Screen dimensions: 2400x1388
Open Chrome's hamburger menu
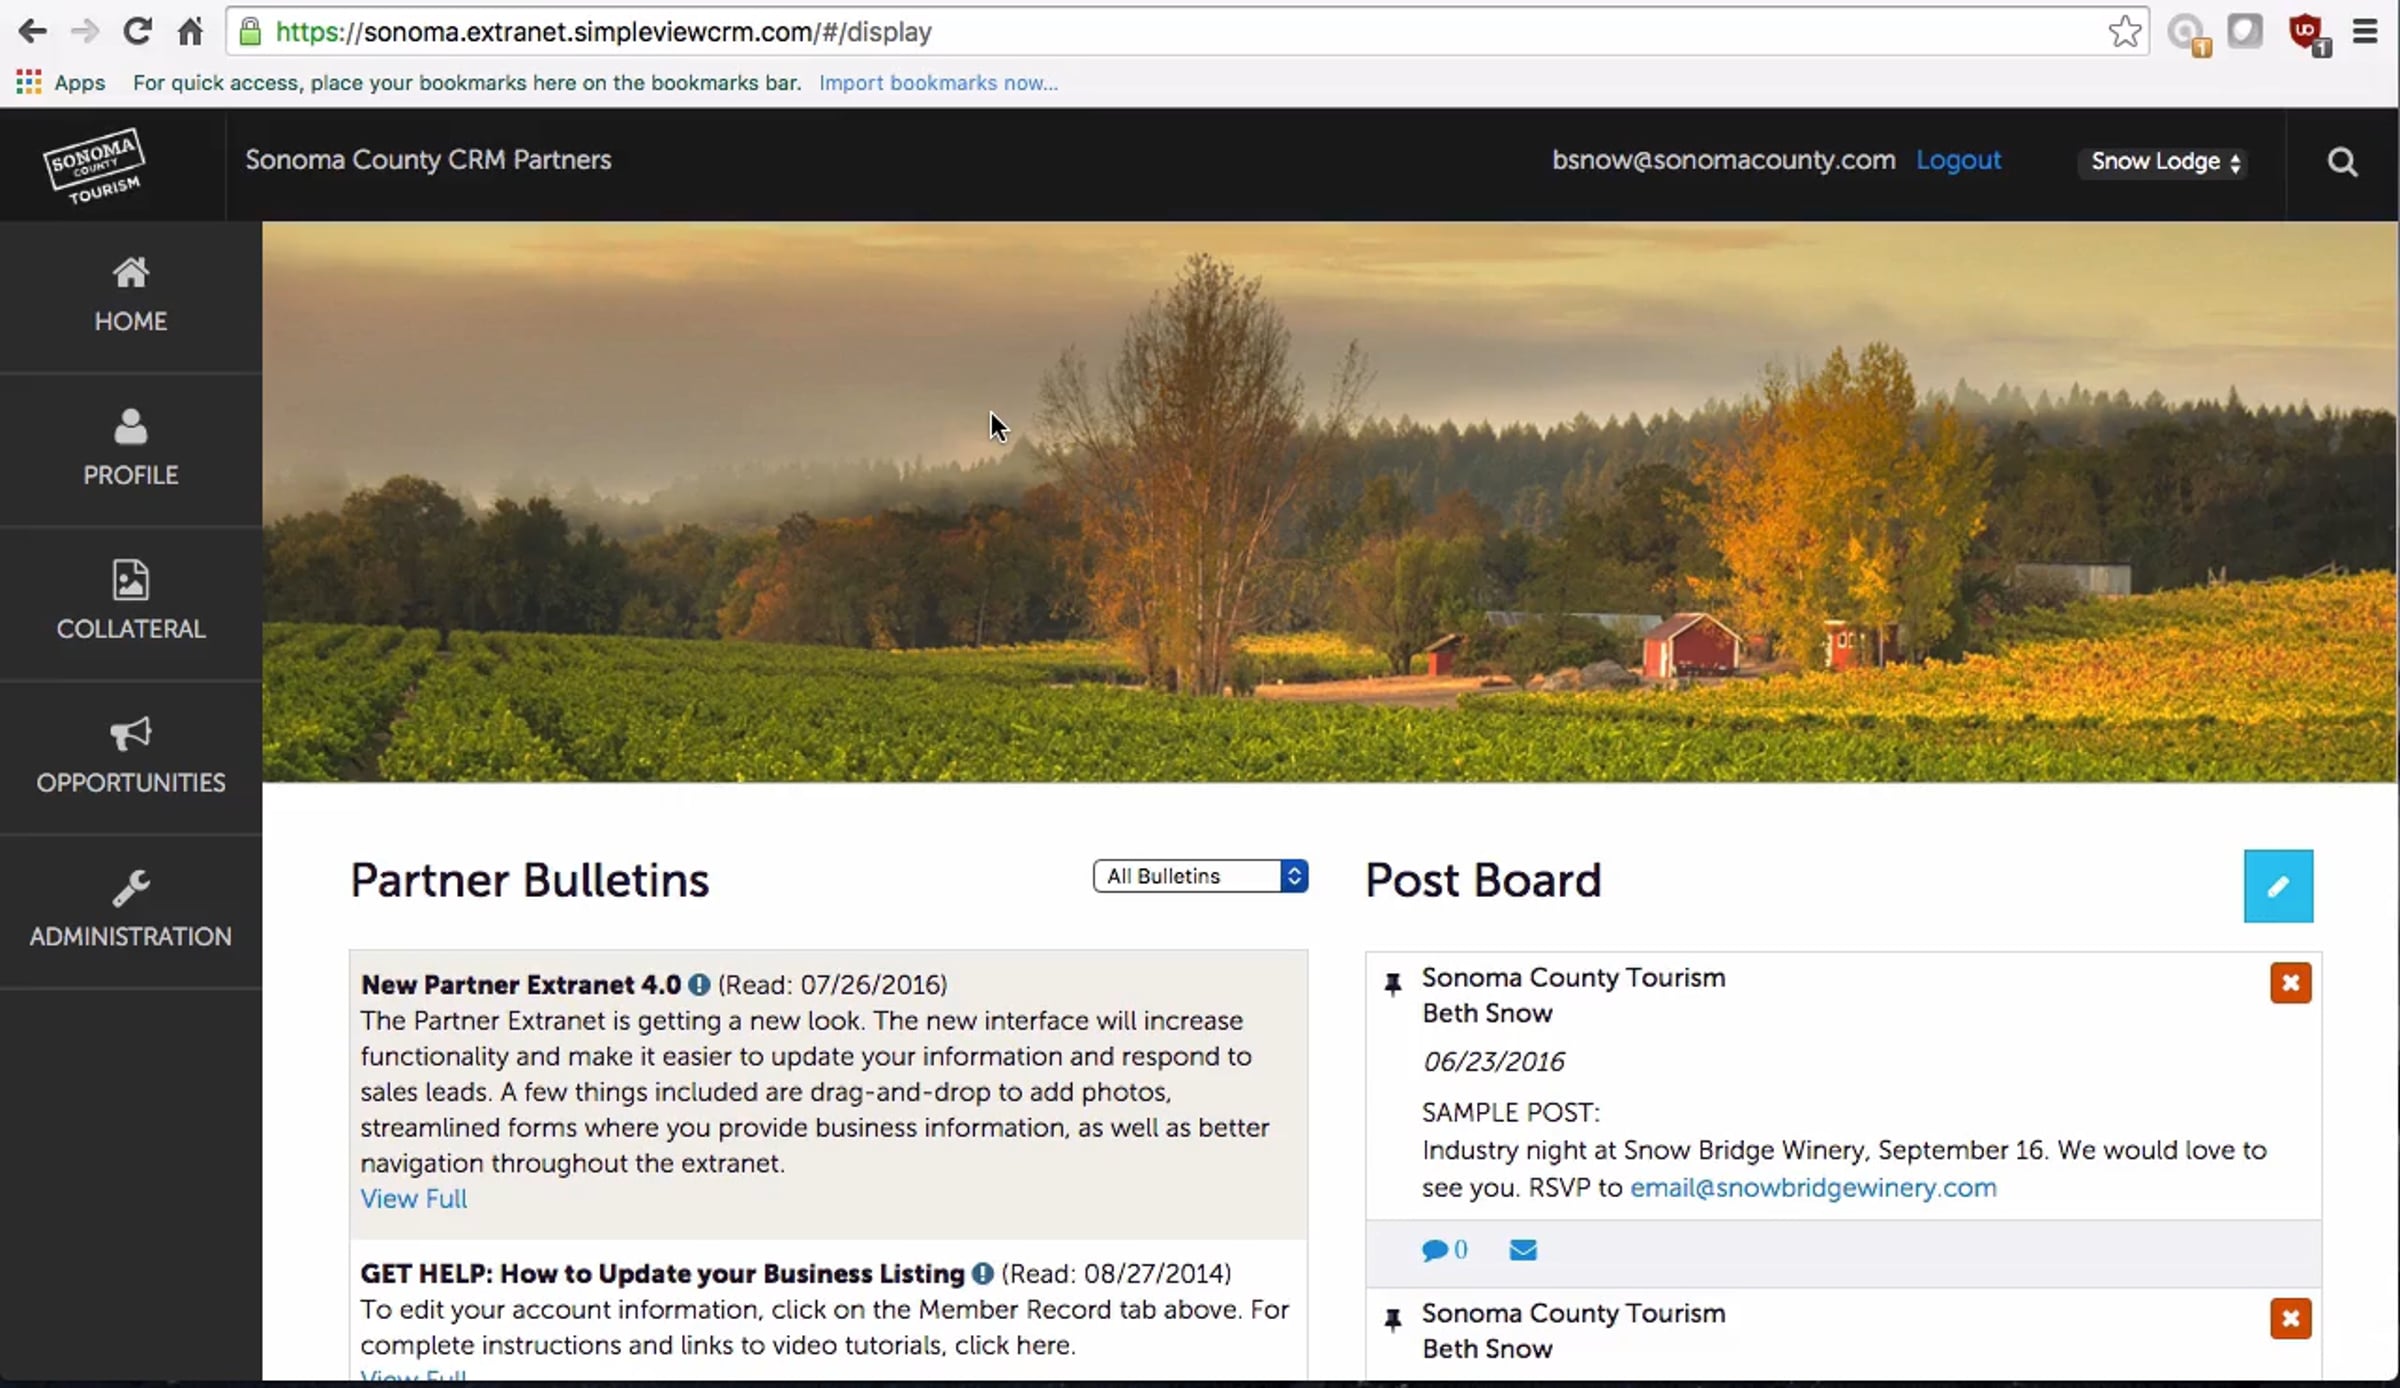click(x=2364, y=32)
